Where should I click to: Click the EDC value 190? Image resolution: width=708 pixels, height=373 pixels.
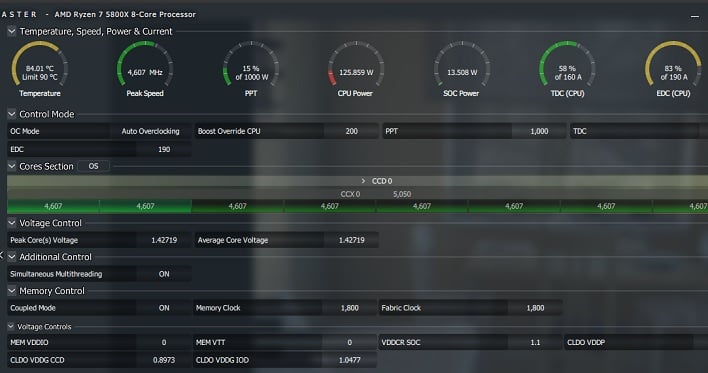click(164, 149)
